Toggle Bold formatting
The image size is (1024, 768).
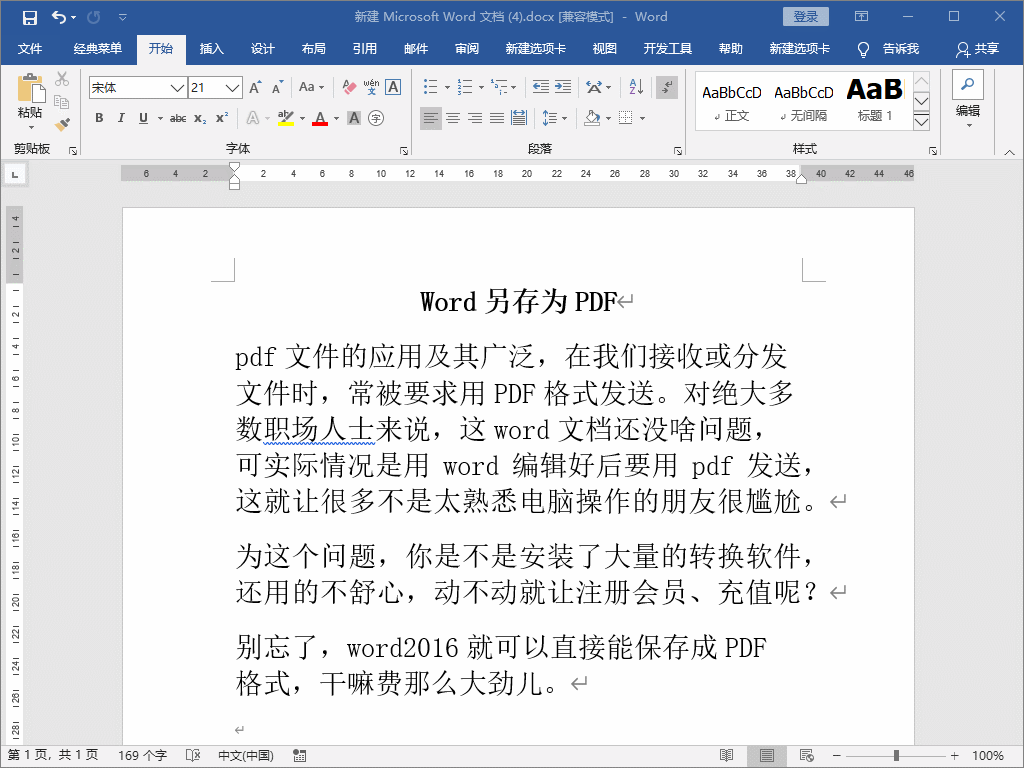pyautogui.click(x=99, y=118)
